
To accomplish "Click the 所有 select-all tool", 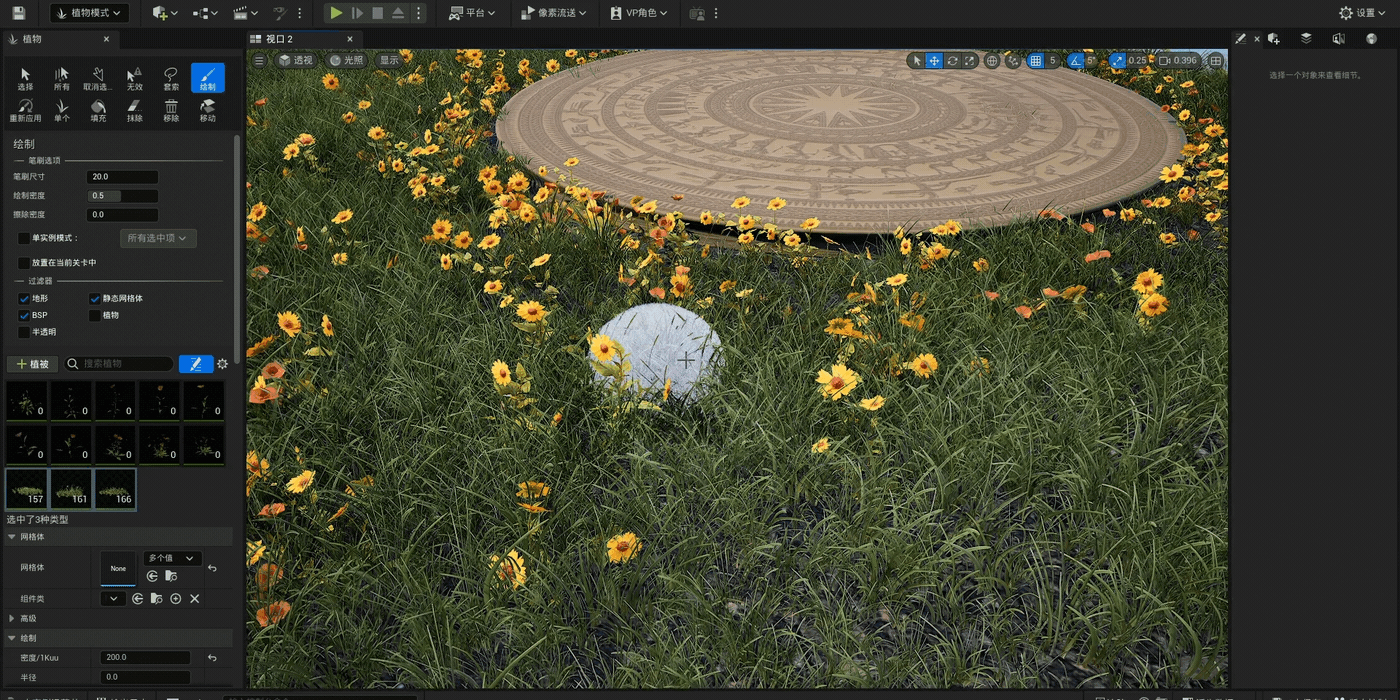I will tap(62, 78).
